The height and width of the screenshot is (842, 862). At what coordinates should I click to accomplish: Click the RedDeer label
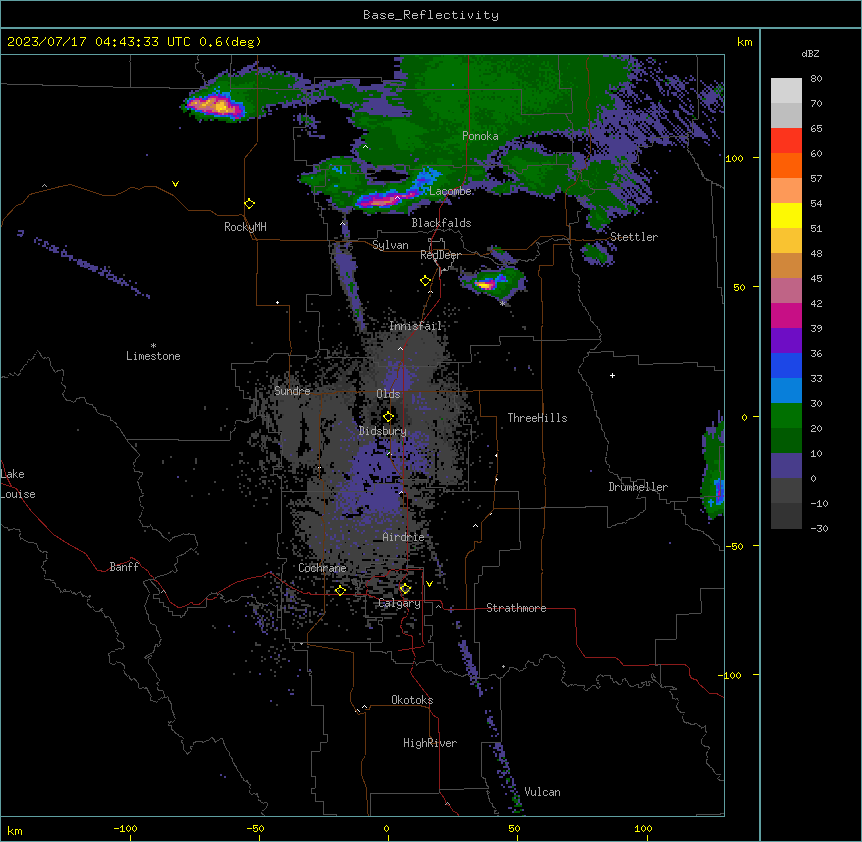click(x=440, y=255)
